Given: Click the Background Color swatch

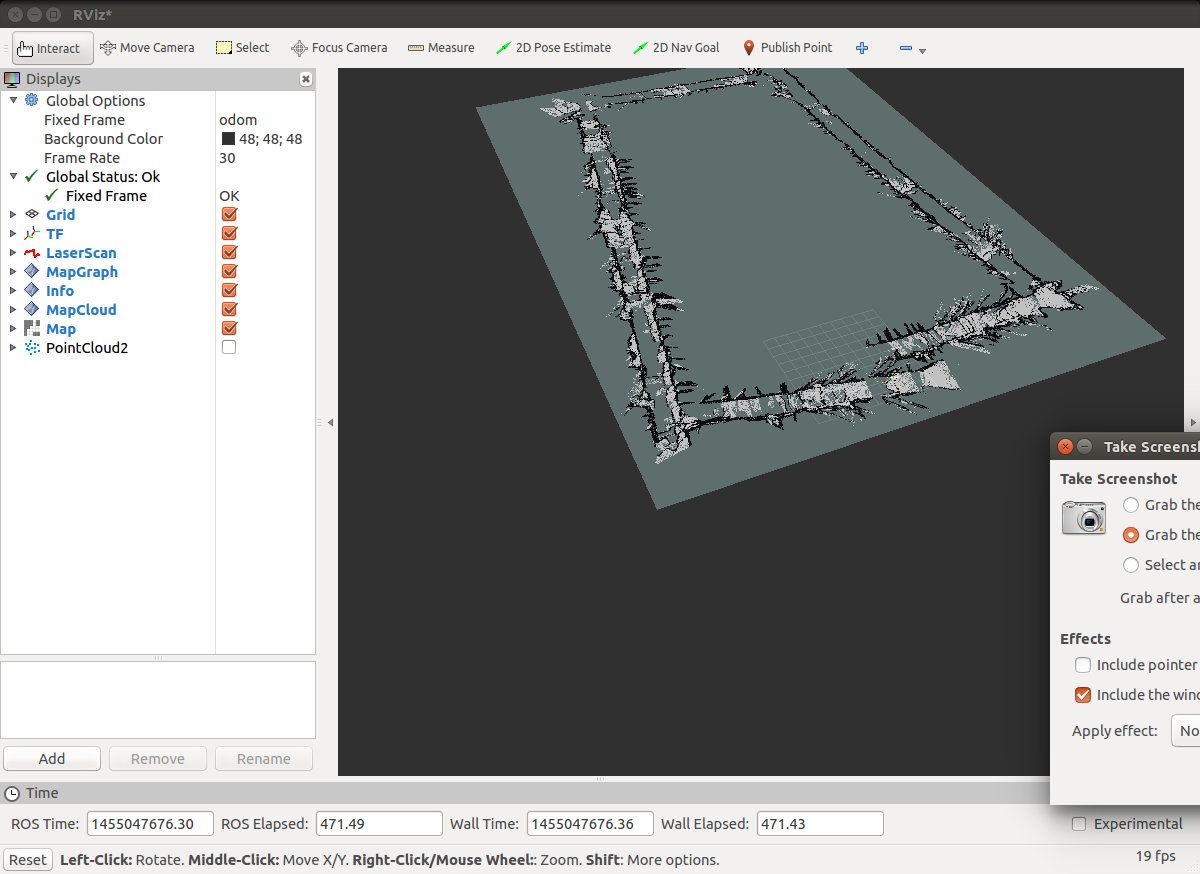Looking at the screenshot, I should (x=228, y=139).
